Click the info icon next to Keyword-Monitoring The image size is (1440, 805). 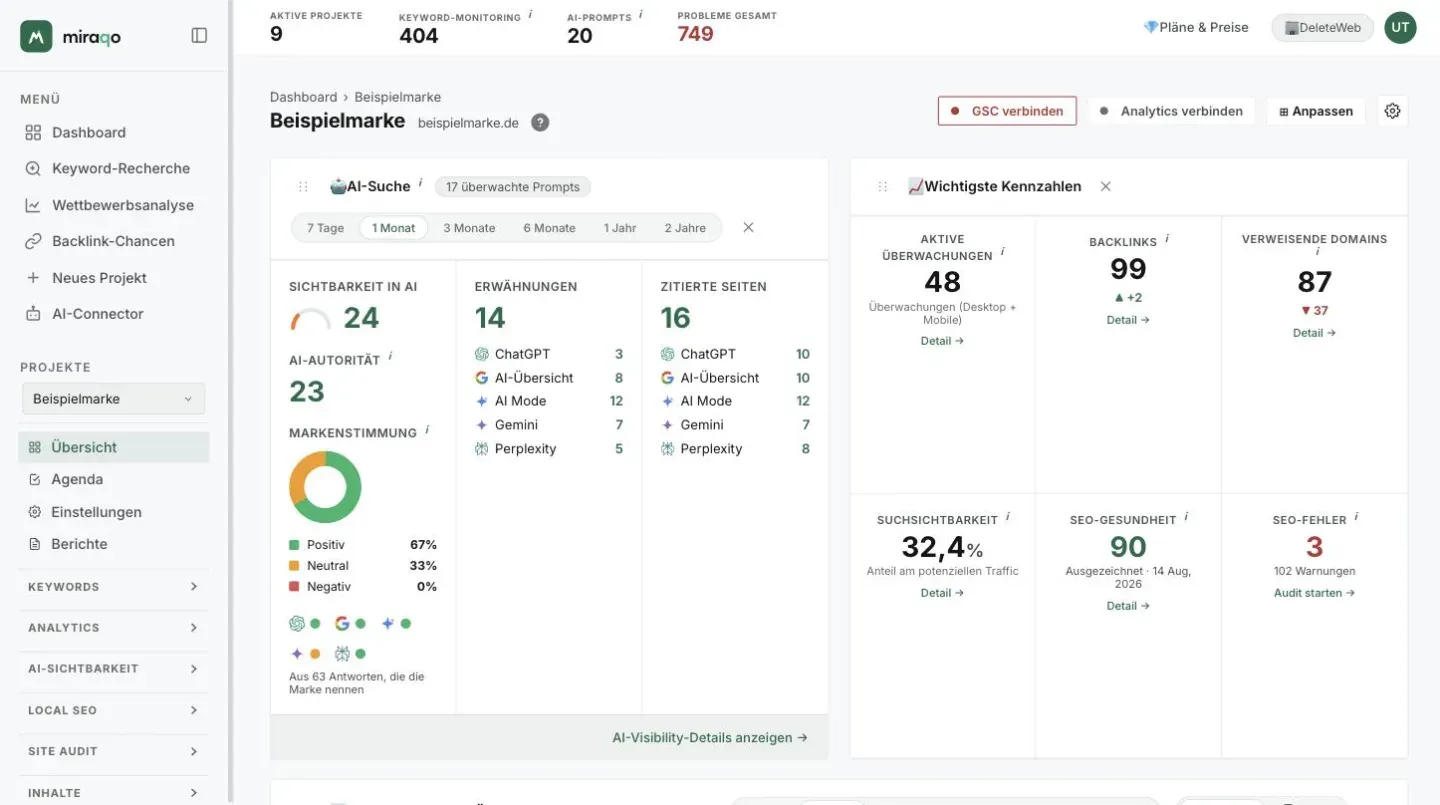point(530,15)
